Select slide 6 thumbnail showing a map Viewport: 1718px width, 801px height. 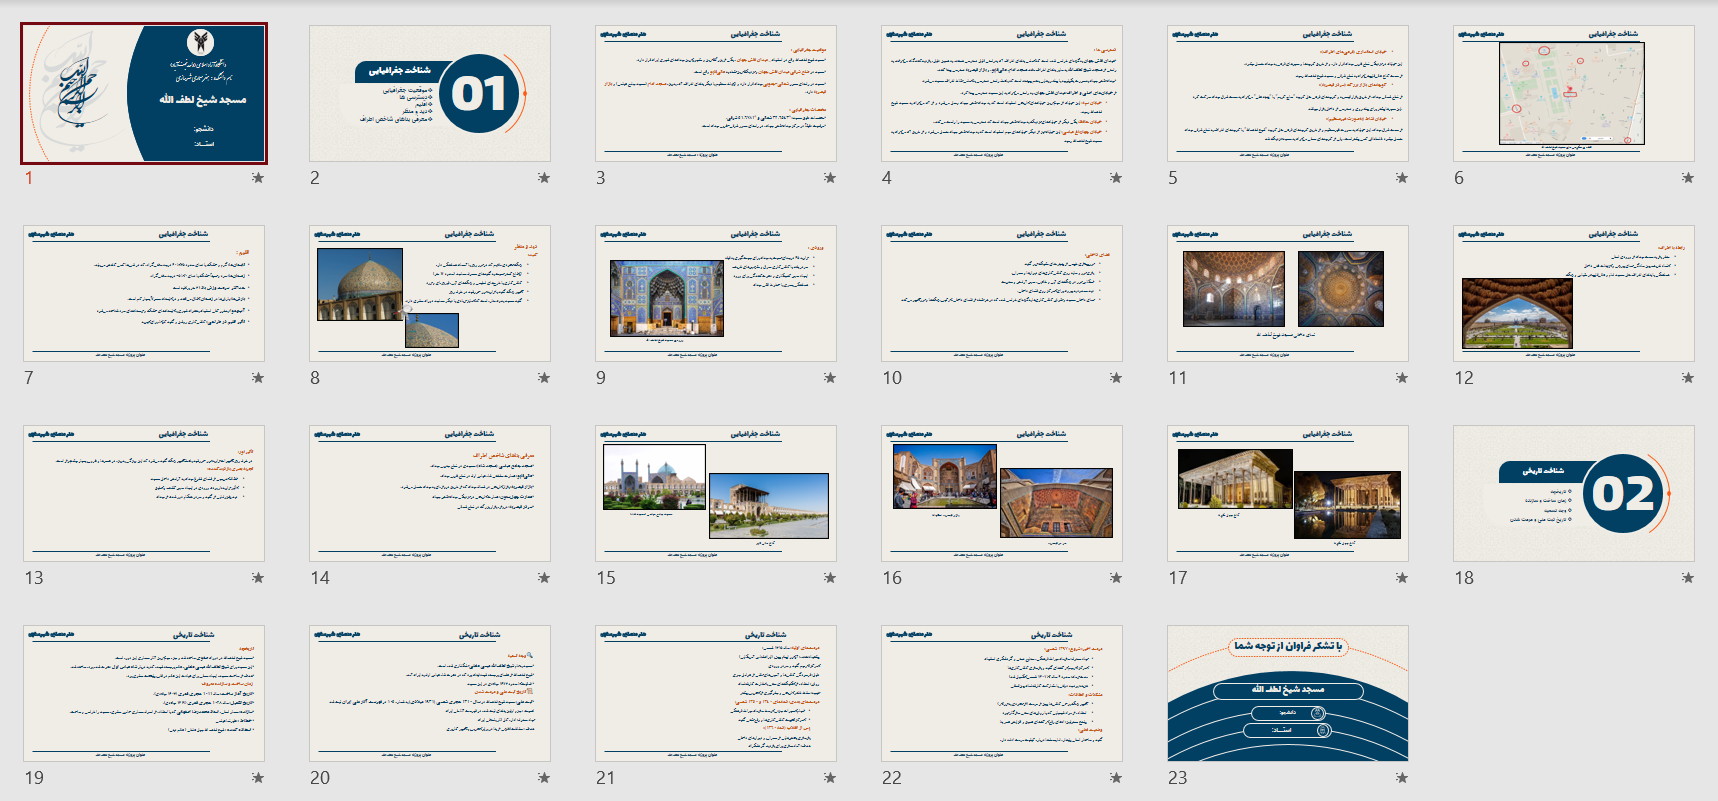click(1574, 93)
